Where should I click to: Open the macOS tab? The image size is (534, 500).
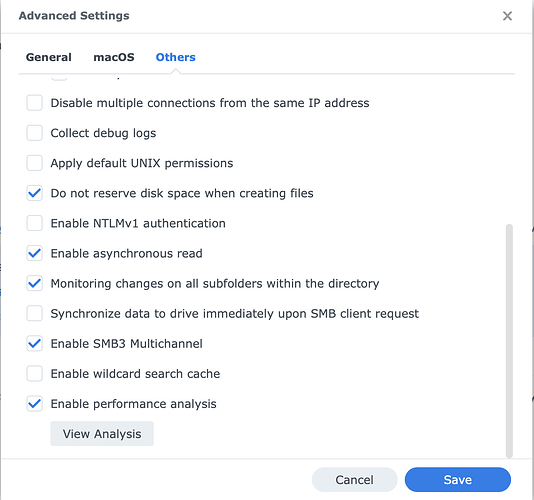pos(114,57)
